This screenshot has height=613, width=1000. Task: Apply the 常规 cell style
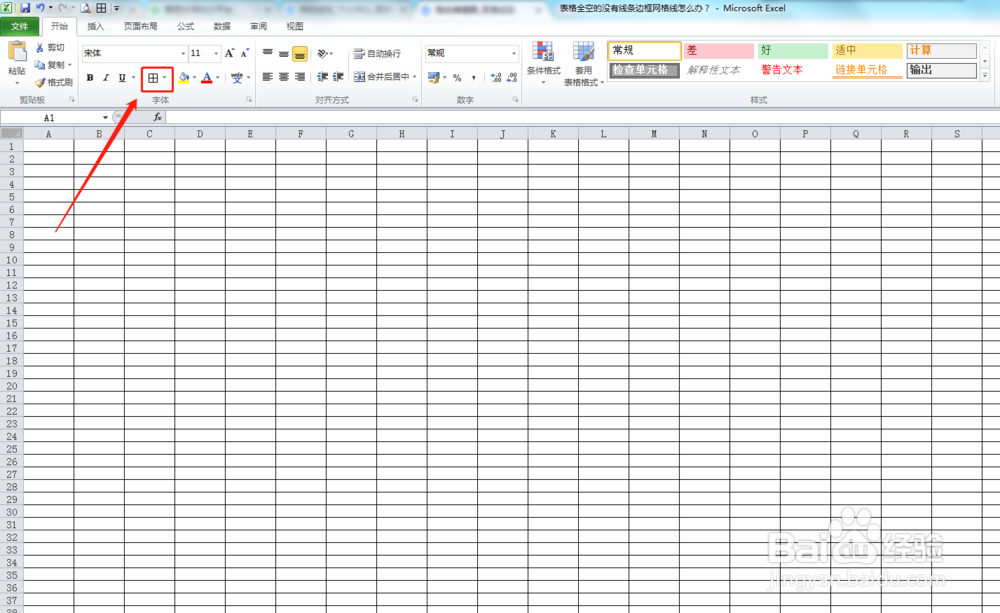pyautogui.click(x=644, y=50)
